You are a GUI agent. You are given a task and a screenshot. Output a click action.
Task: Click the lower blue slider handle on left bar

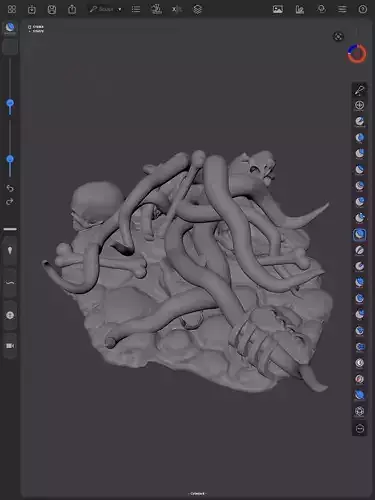(10, 159)
